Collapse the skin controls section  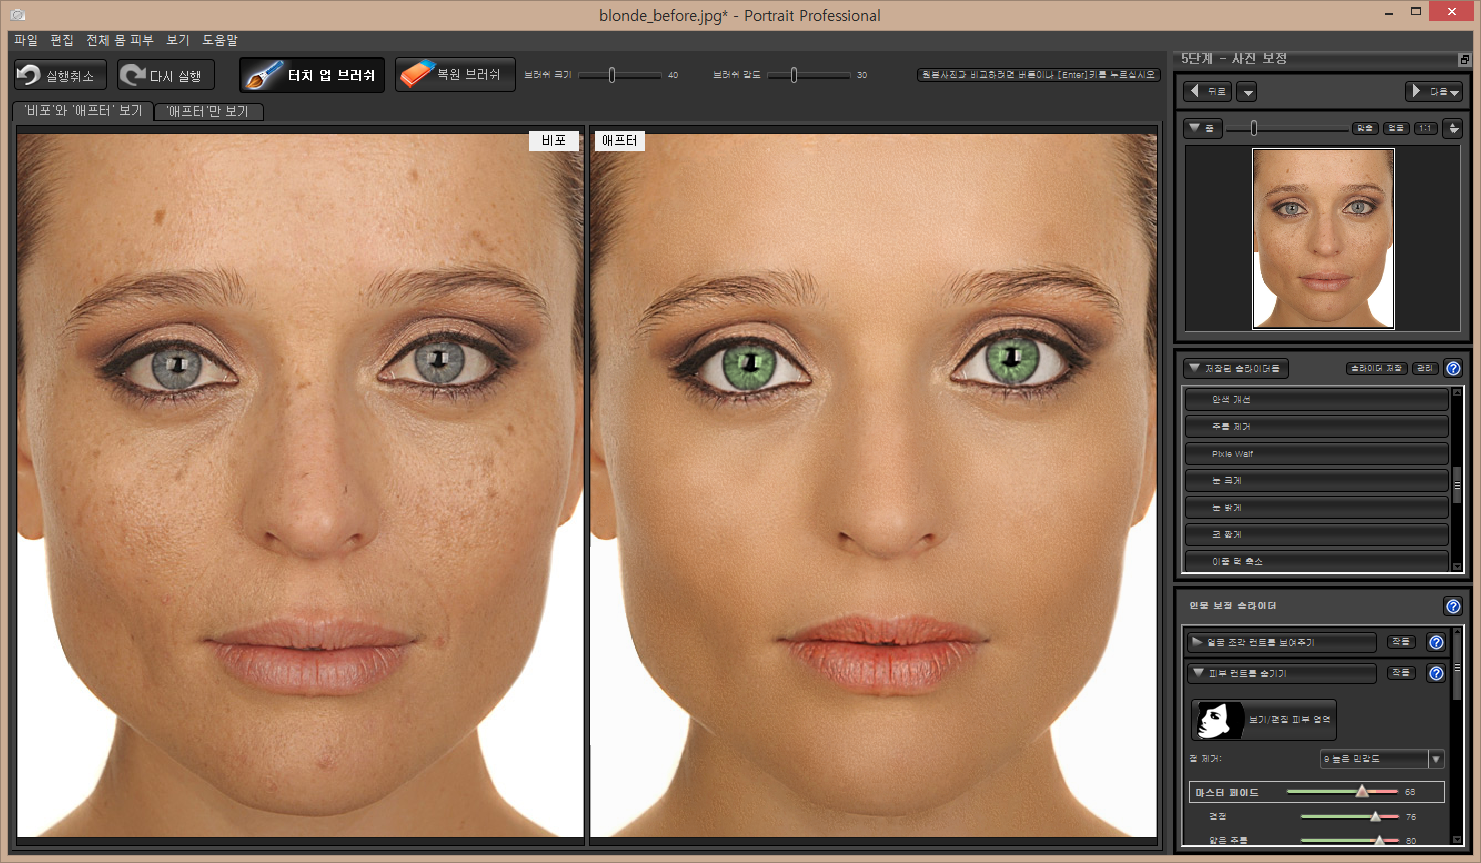pyautogui.click(x=1282, y=673)
